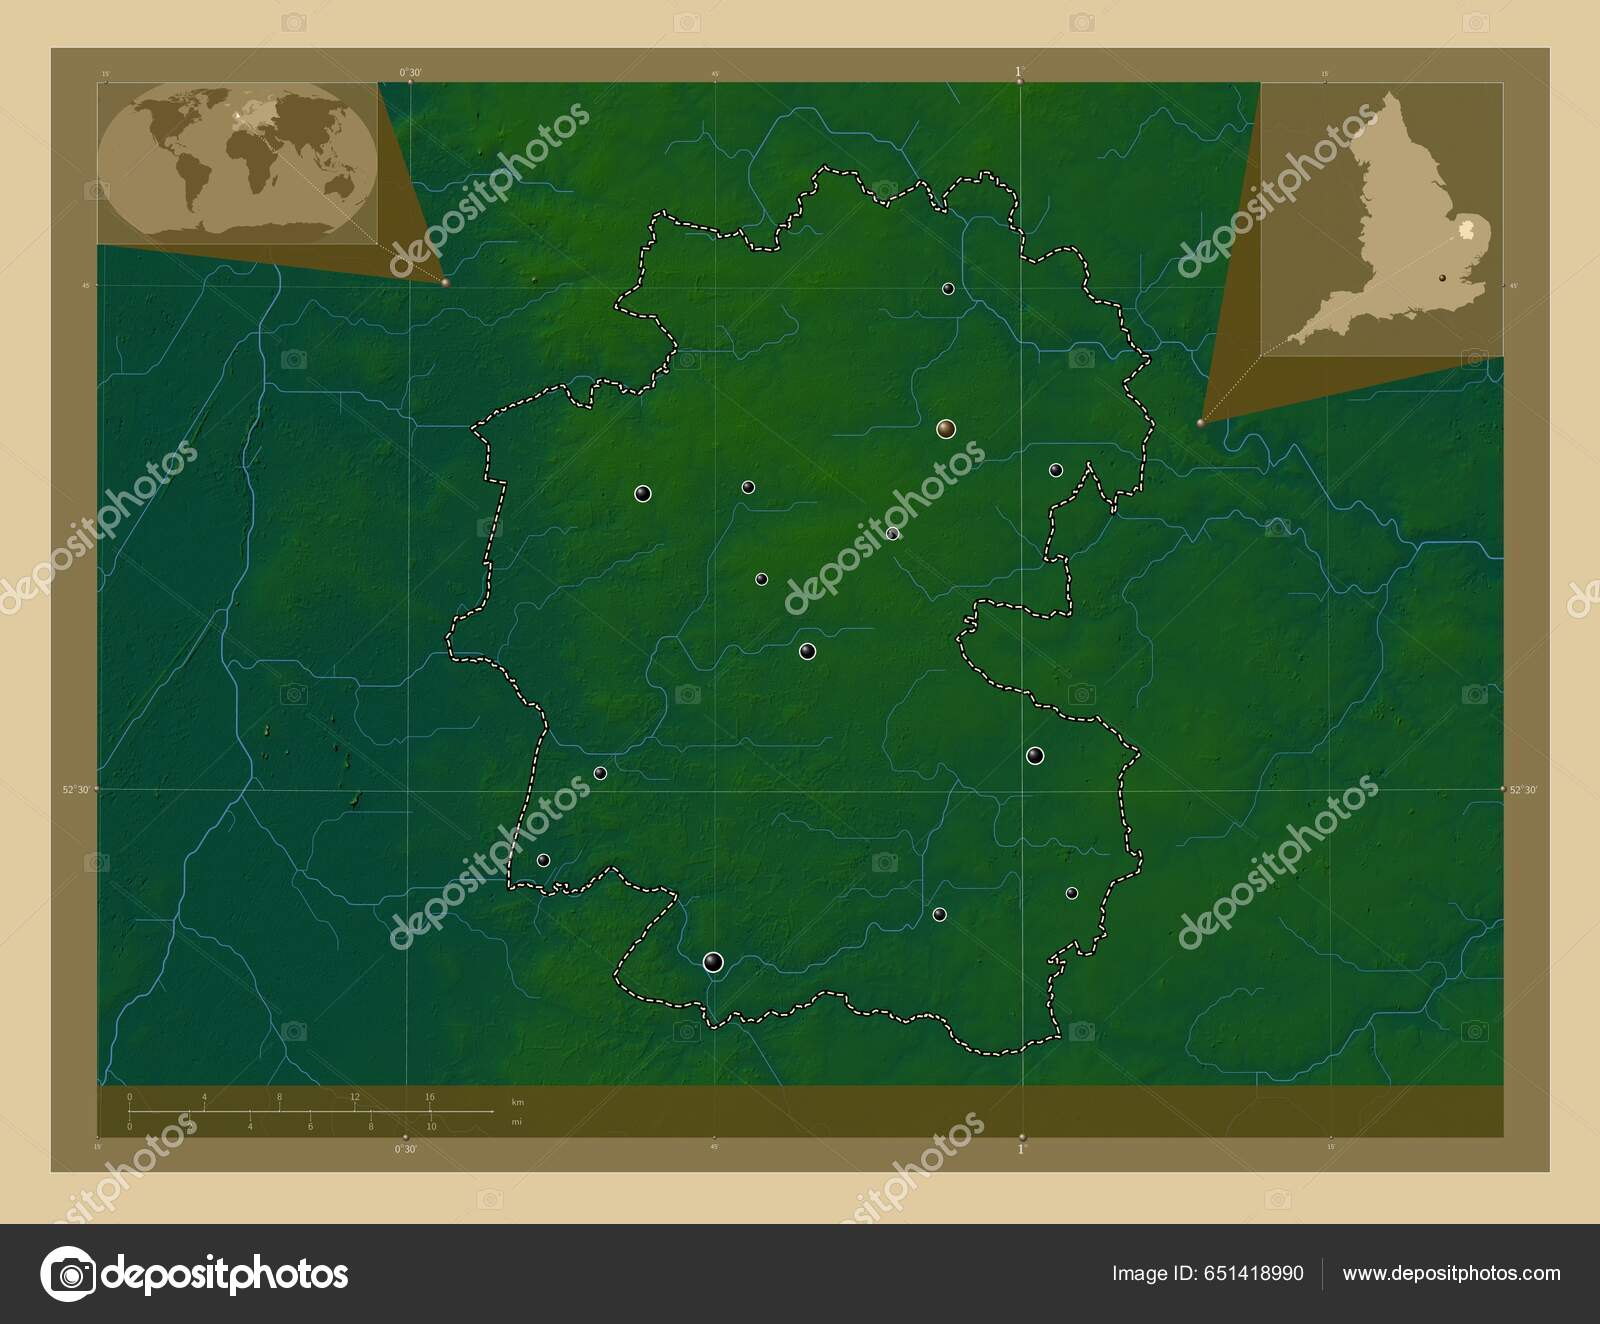
Task: Select the large capital city marker near center
Action: (x=944, y=426)
